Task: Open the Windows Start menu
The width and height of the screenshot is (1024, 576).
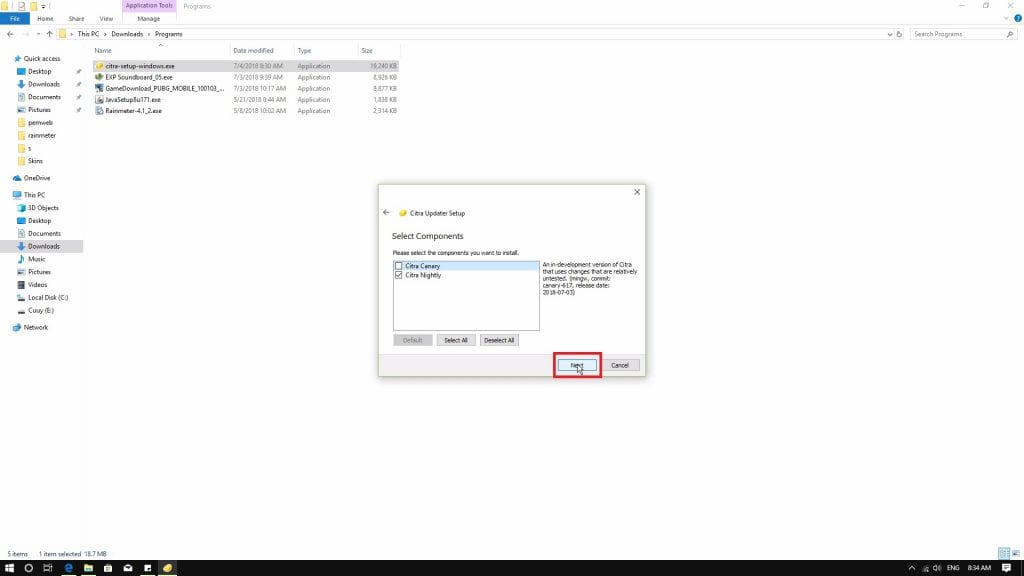Action: [x=9, y=568]
